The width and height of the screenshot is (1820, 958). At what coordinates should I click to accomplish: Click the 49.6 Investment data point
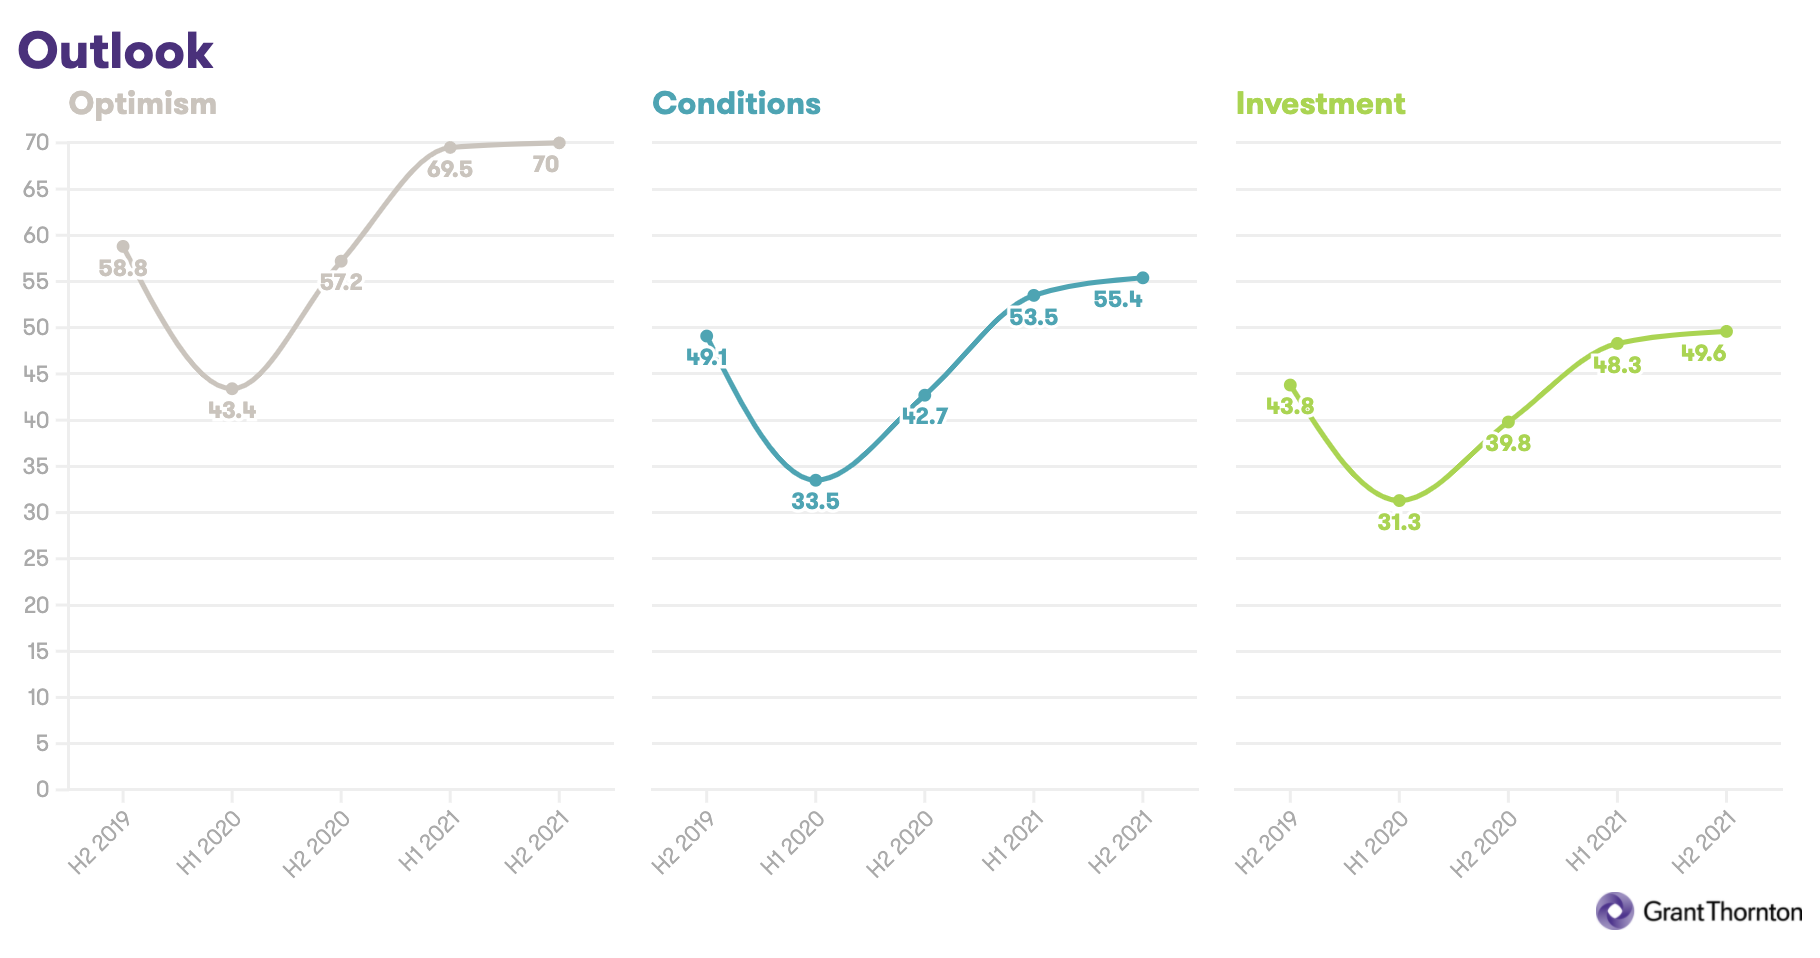pos(1726,331)
